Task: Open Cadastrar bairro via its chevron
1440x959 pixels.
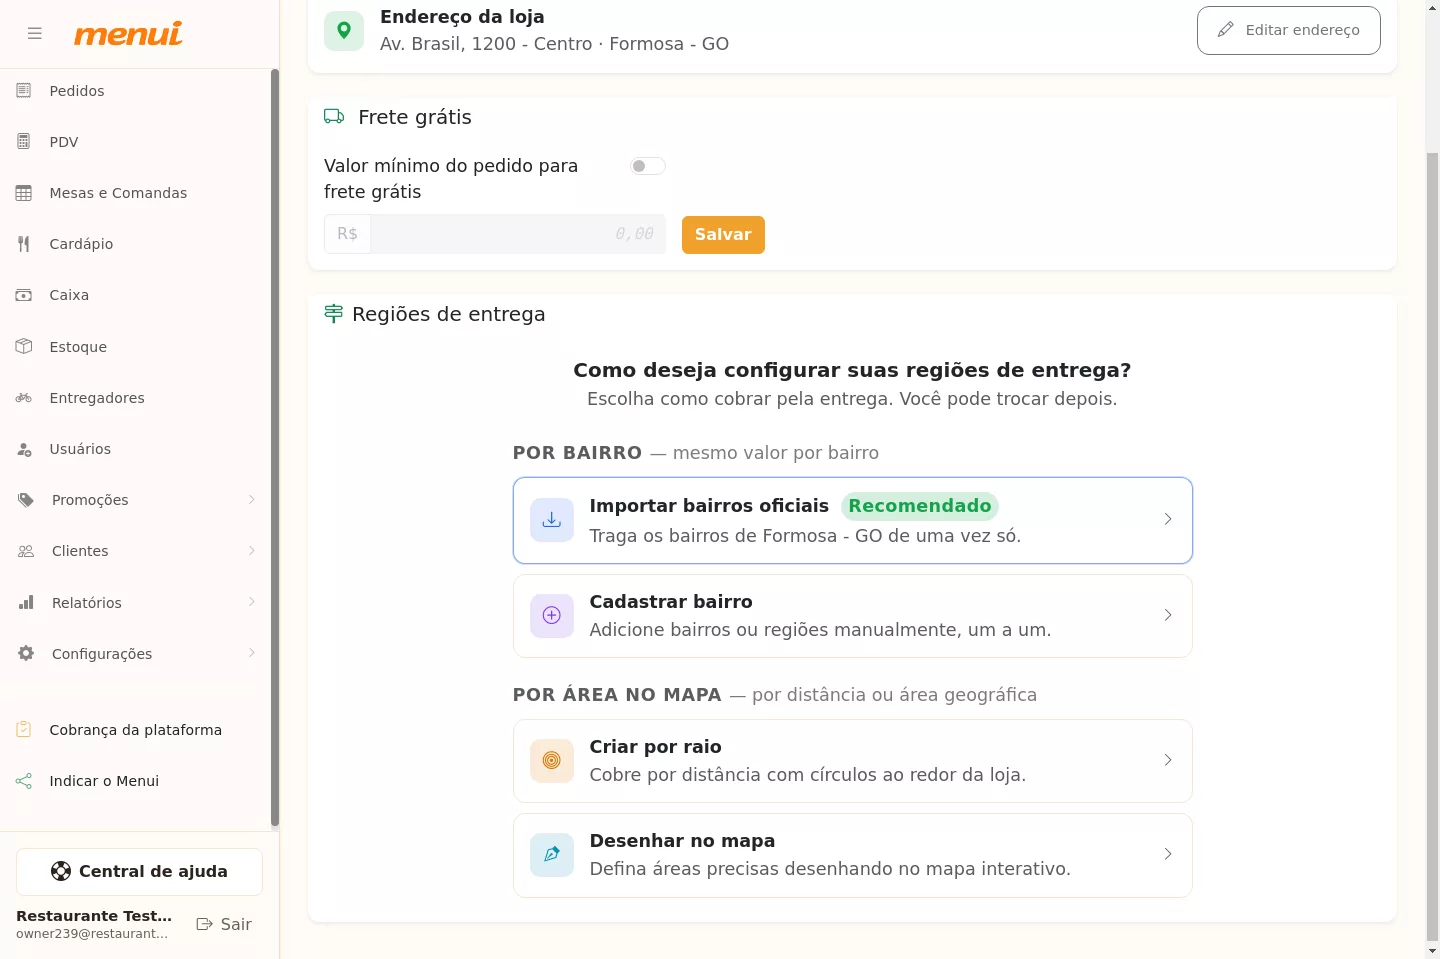Action: 1168,615
